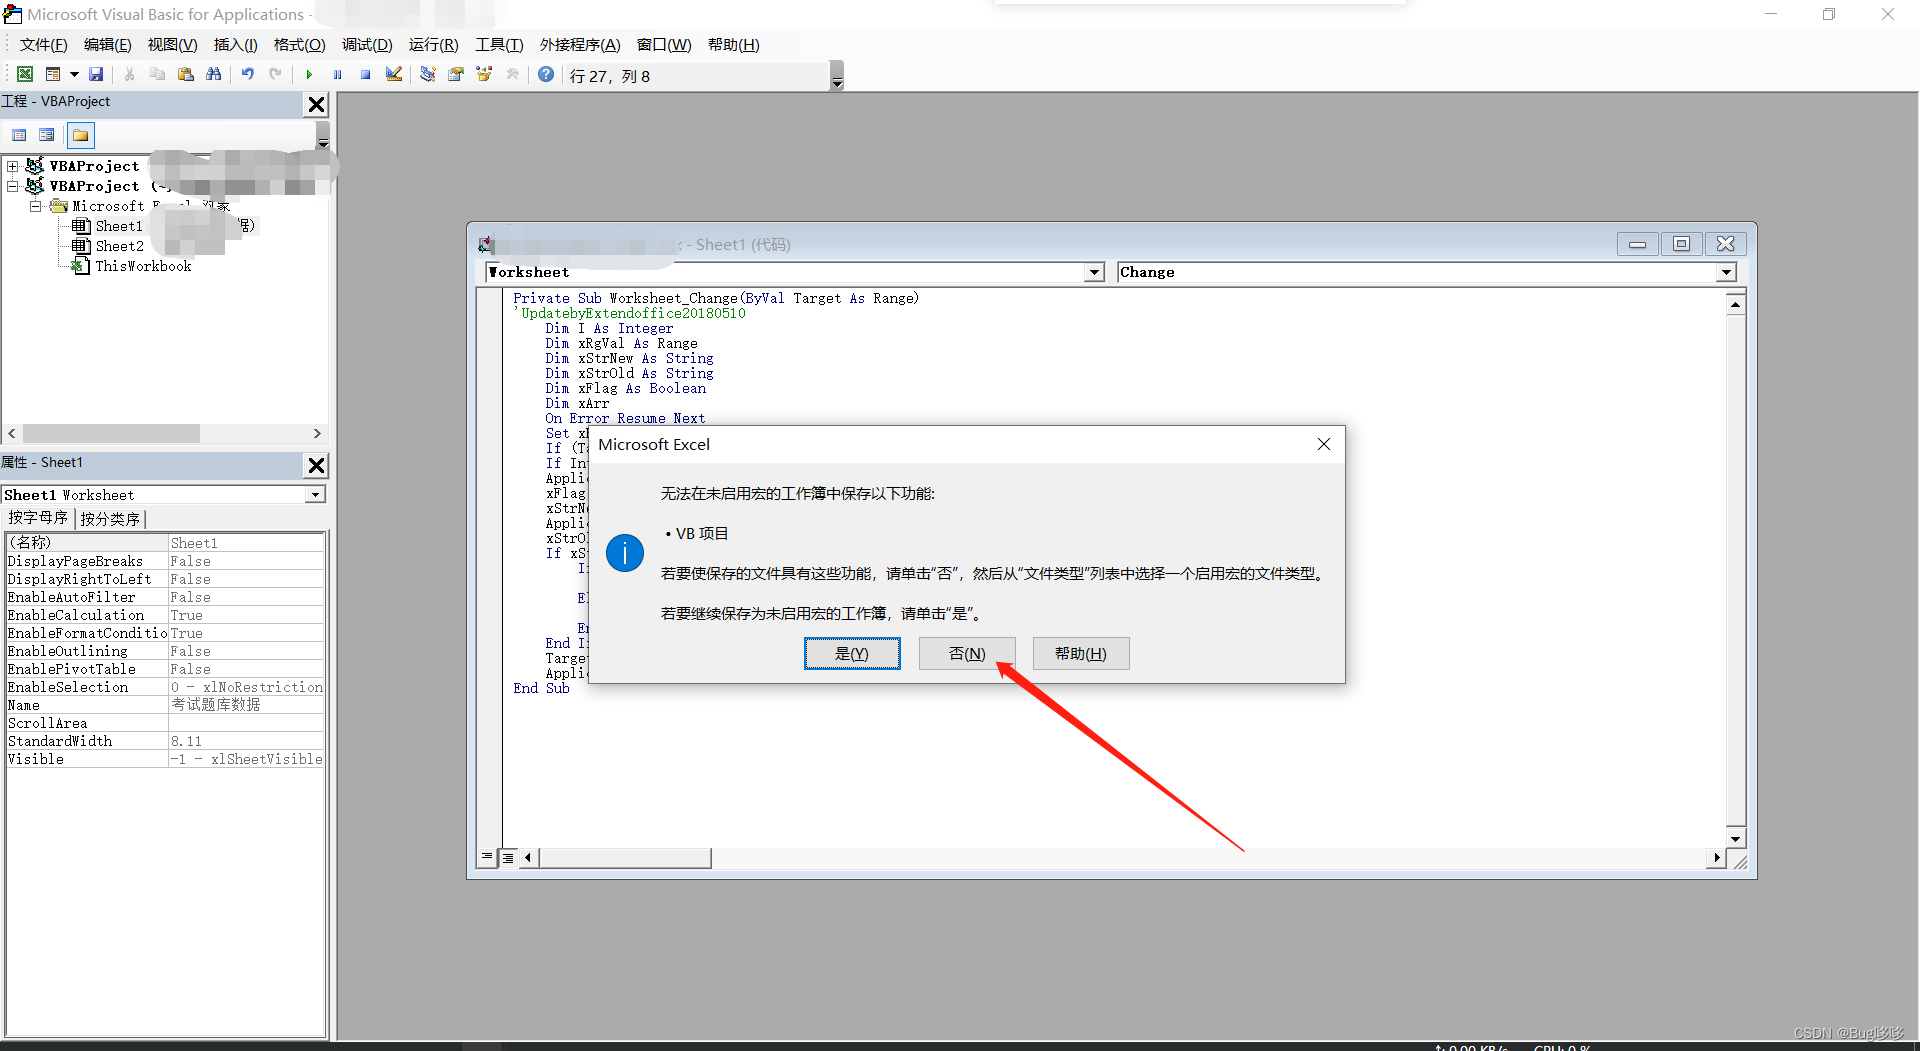Close the Project VBAProject pane
The height and width of the screenshot is (1051, 1920).
(316, 104)
